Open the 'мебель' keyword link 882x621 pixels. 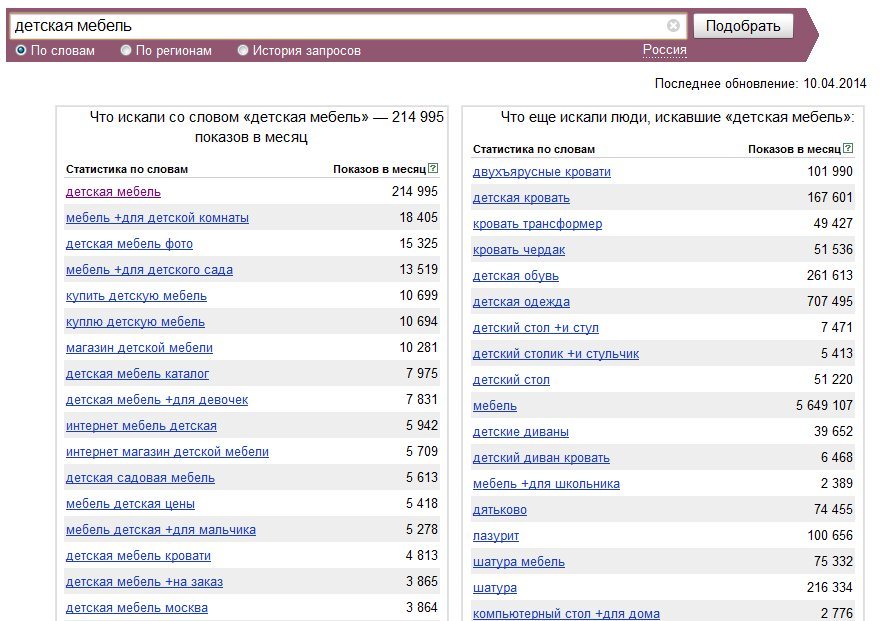(495, 406)
